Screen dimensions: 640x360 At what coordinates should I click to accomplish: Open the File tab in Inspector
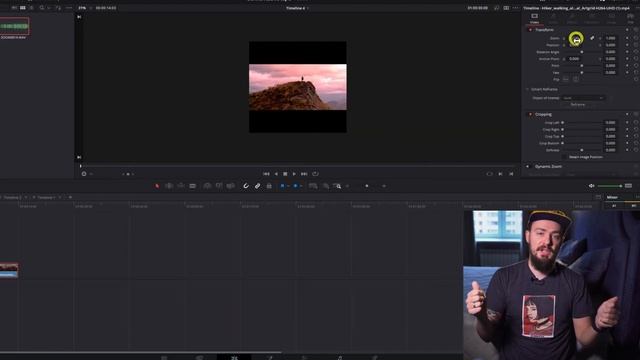pyautogui.click(x=631, y=18)
